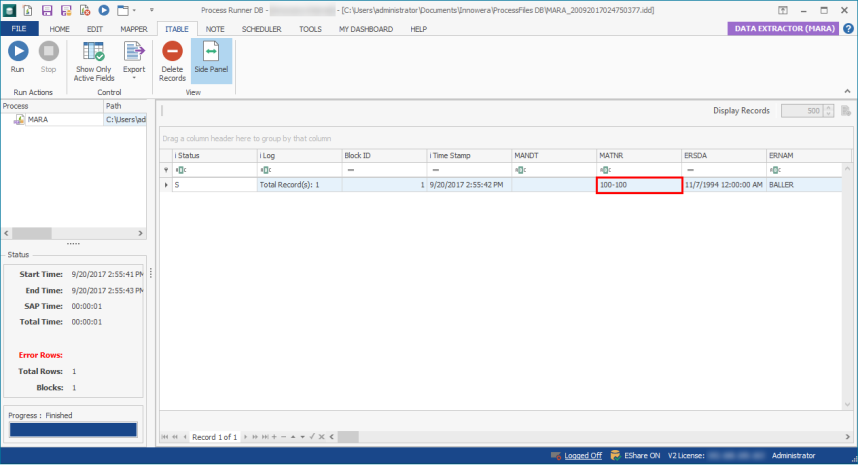This screenshot has height=465, width=858.
Task: Switch to the HOME tab
Action: 59,29
